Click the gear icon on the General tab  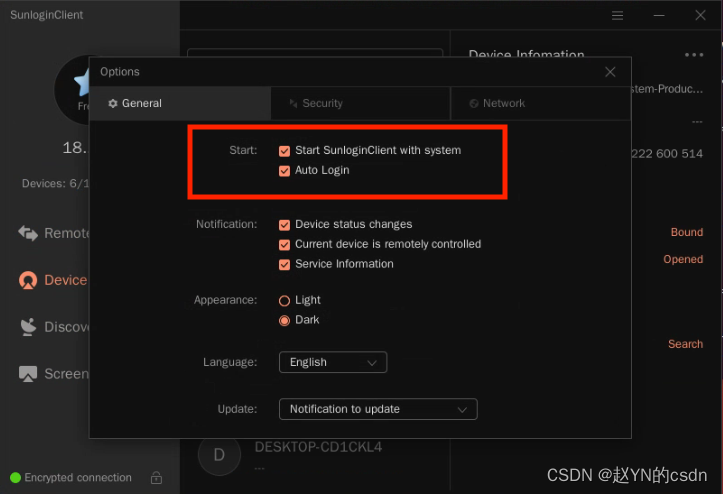113,103
